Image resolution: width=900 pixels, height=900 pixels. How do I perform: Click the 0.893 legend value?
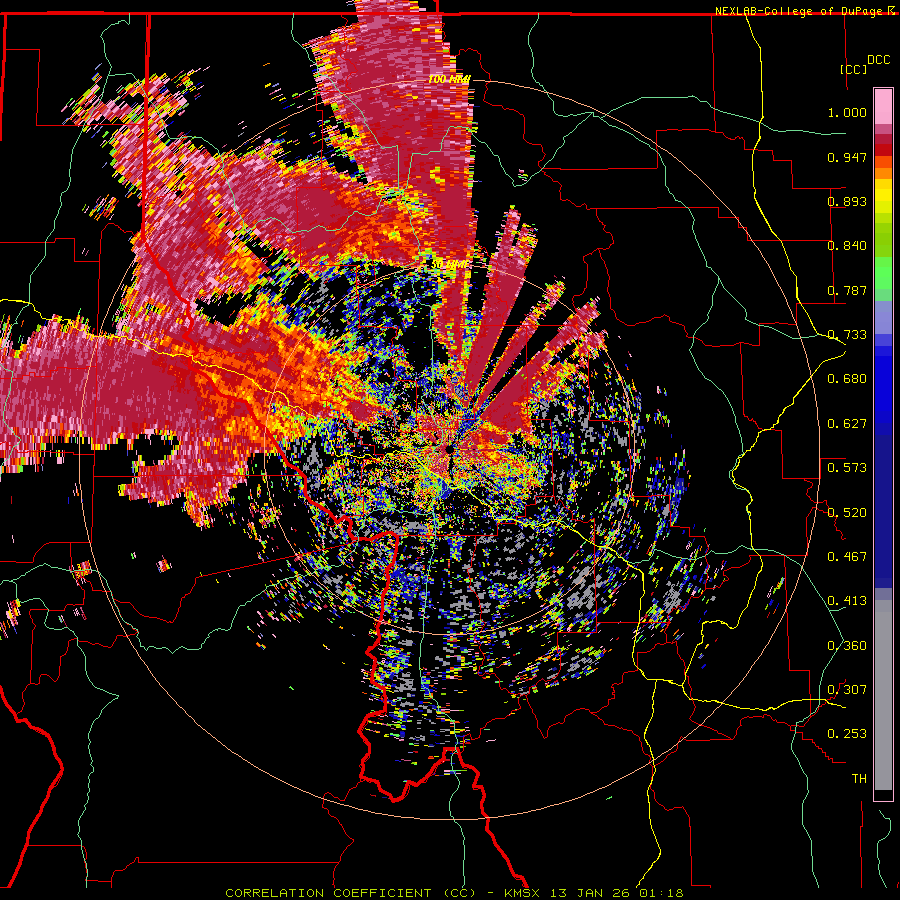coord(847,201)
